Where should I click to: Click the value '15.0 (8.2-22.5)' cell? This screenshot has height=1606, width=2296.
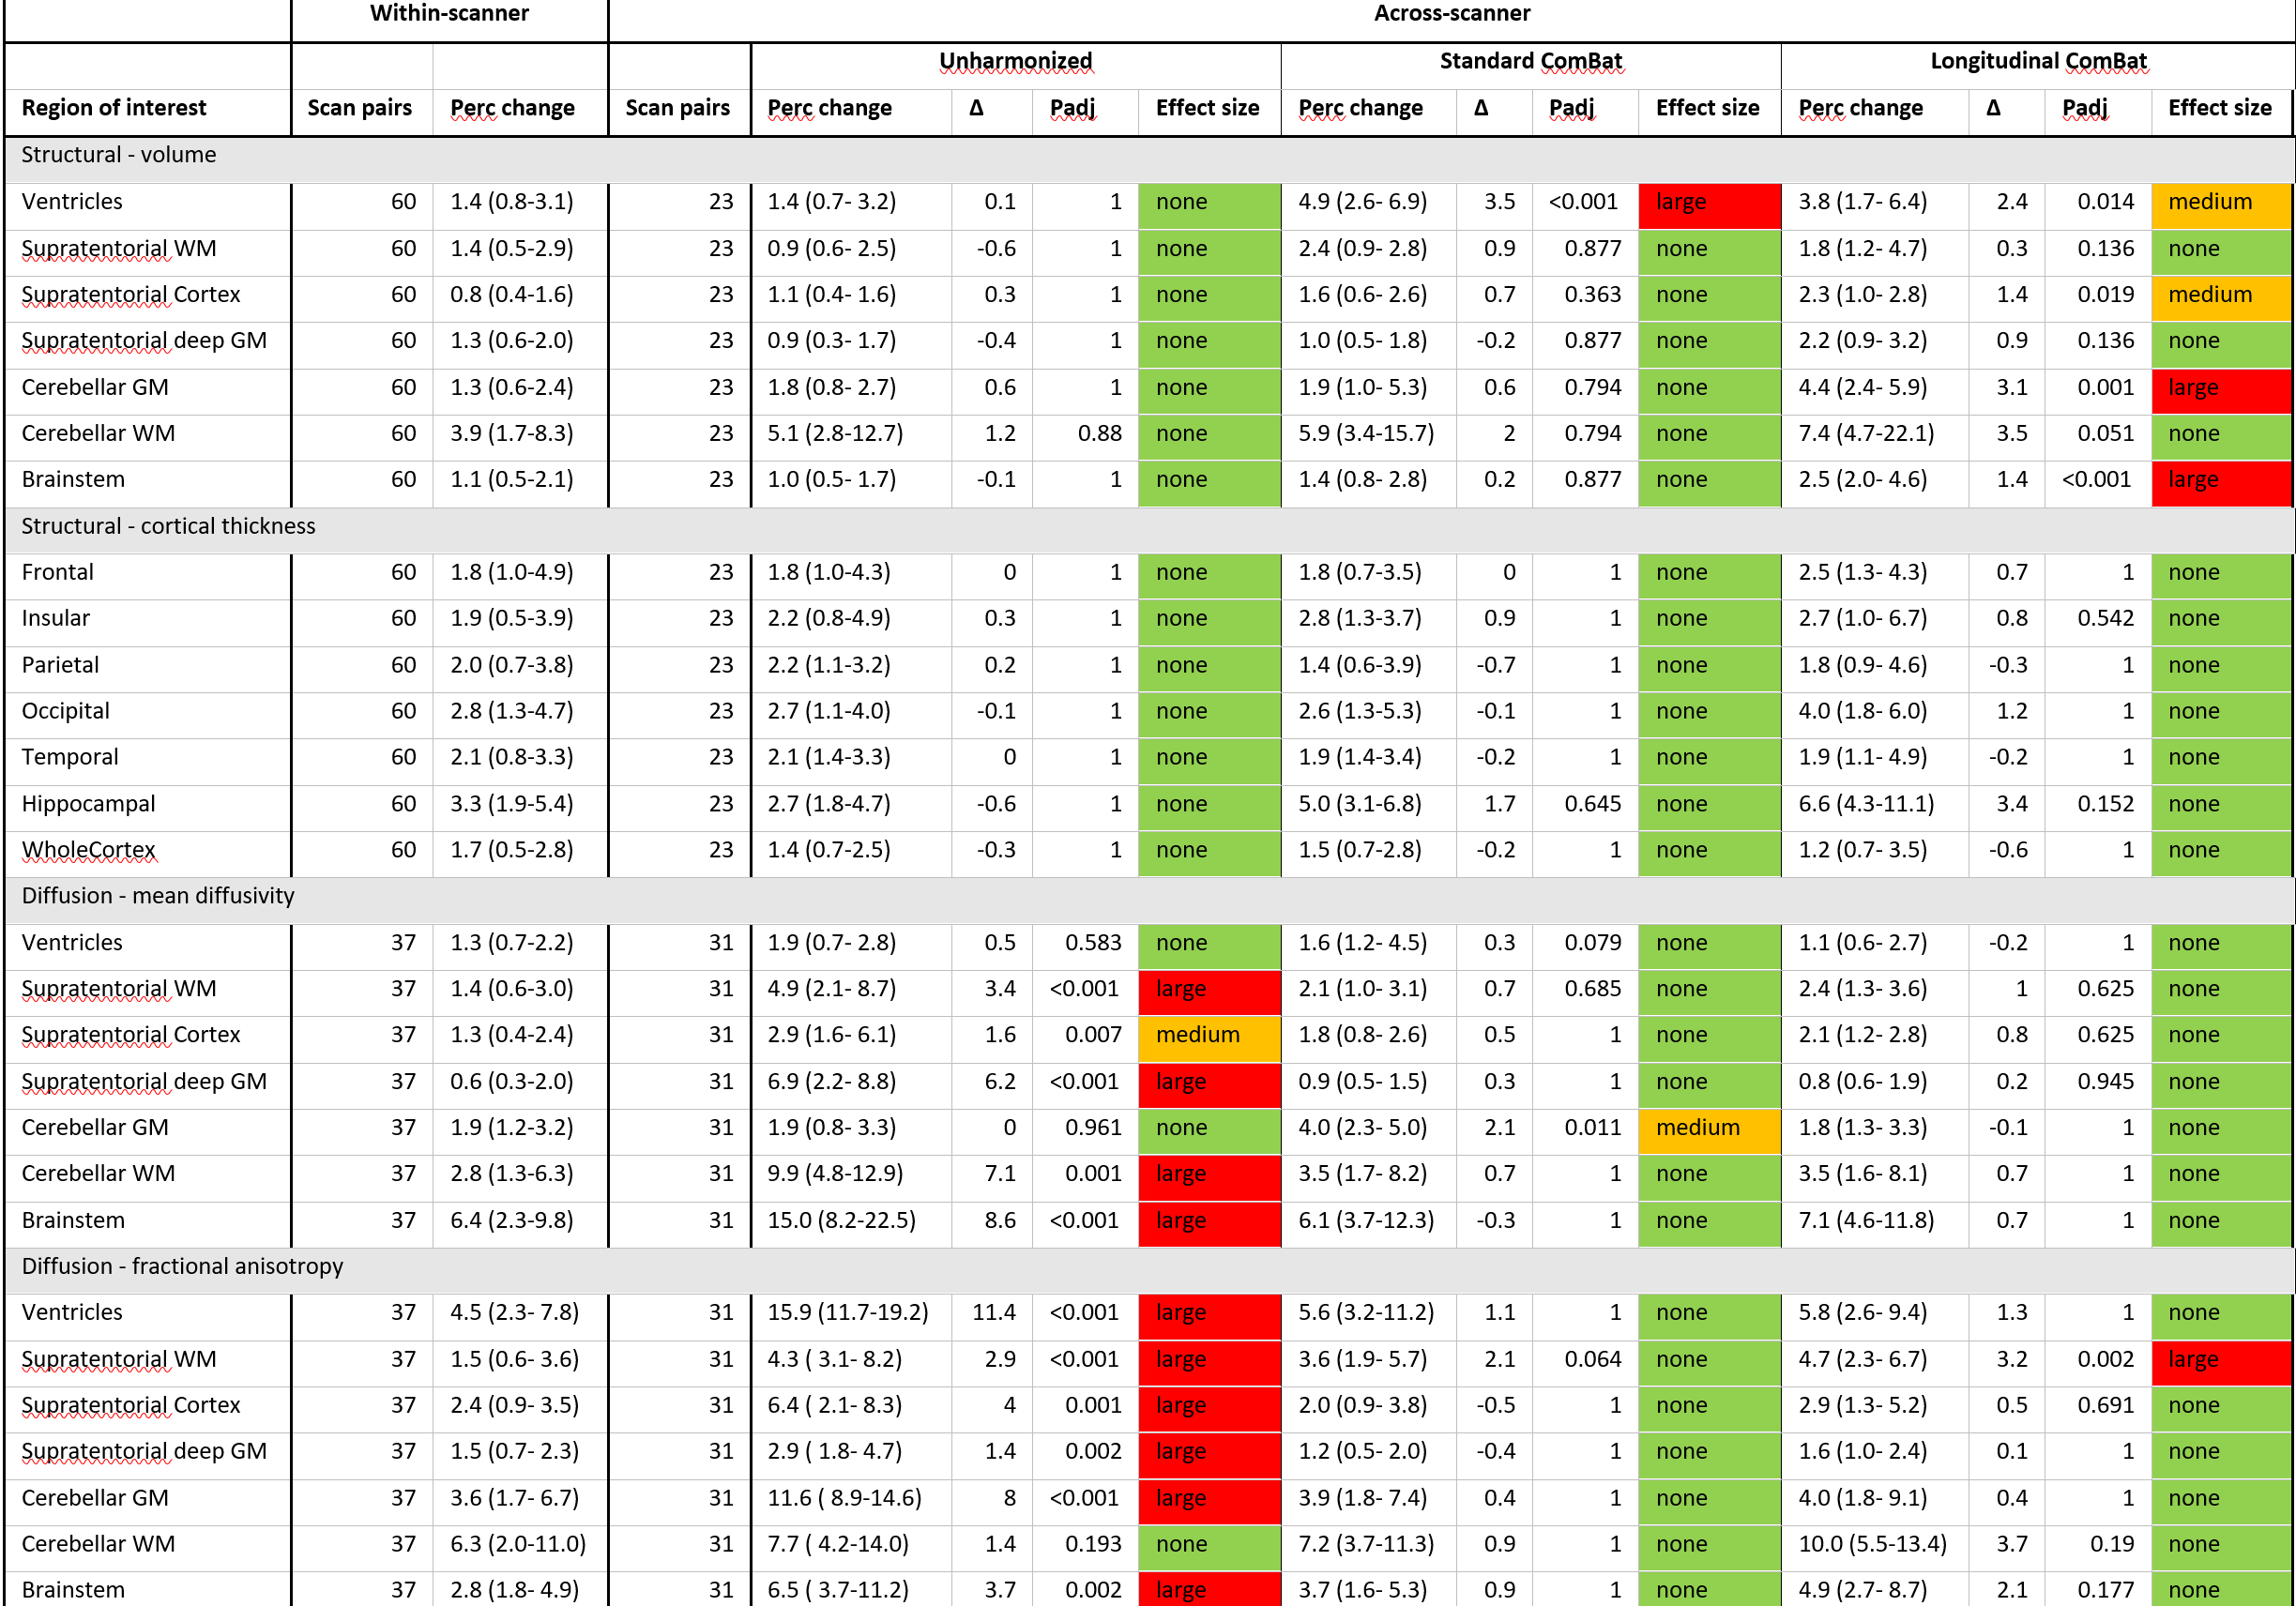[x=841, y=1221]
